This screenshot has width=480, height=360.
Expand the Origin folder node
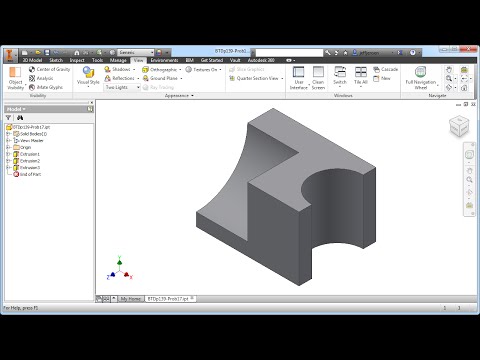8,147
